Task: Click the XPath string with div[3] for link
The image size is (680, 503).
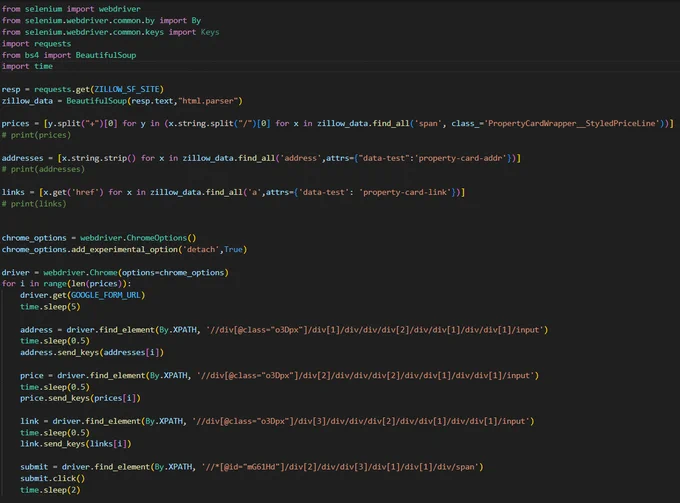Action: click(x=361, y=421)
